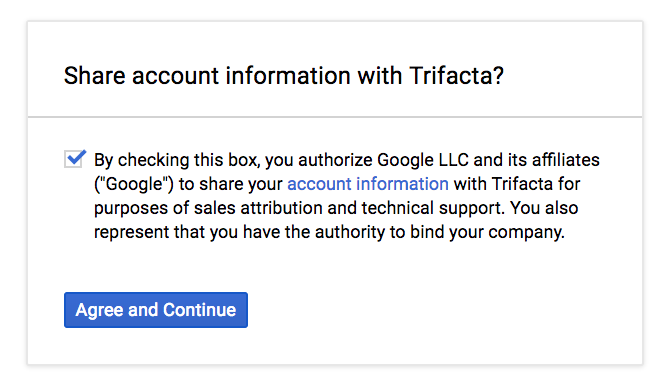Uncheck the Google LLC authorization checkbox
The image size is (660, 390).
click(74, 159)
